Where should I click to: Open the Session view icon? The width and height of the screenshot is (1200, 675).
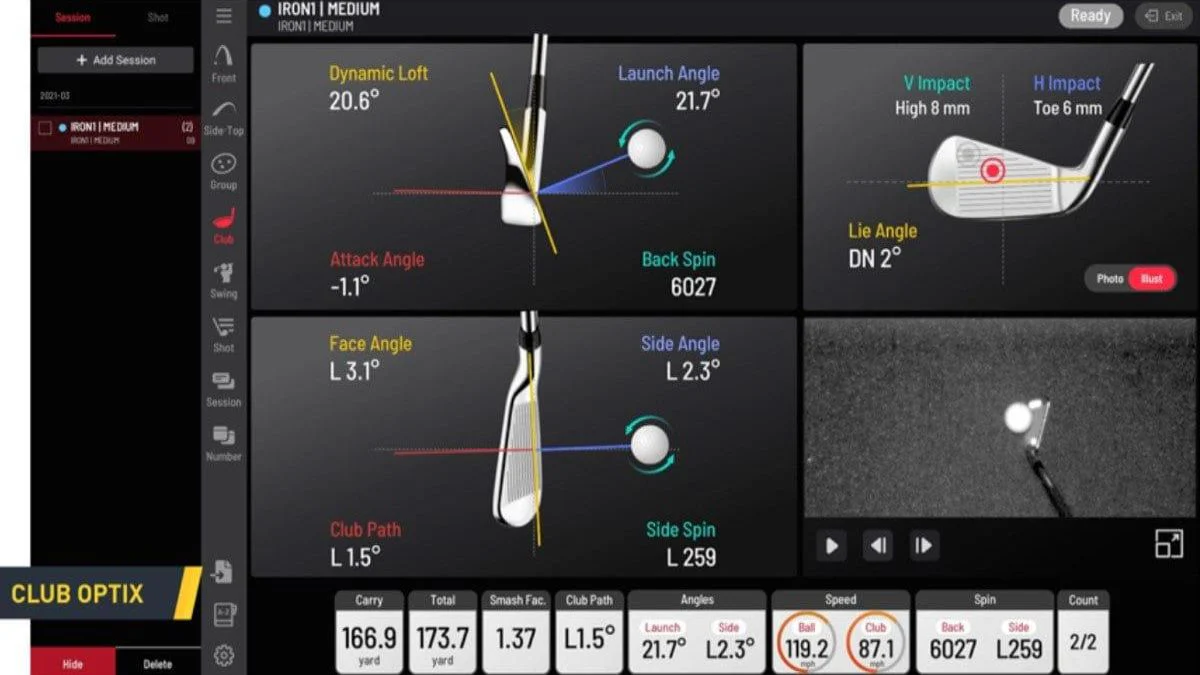point(224,388)
